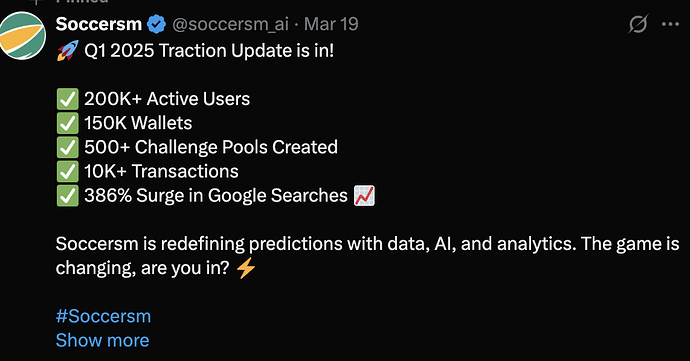The image size is (690, 361).
Task: Open the #Soccersm hashtag
Action: 103,316
